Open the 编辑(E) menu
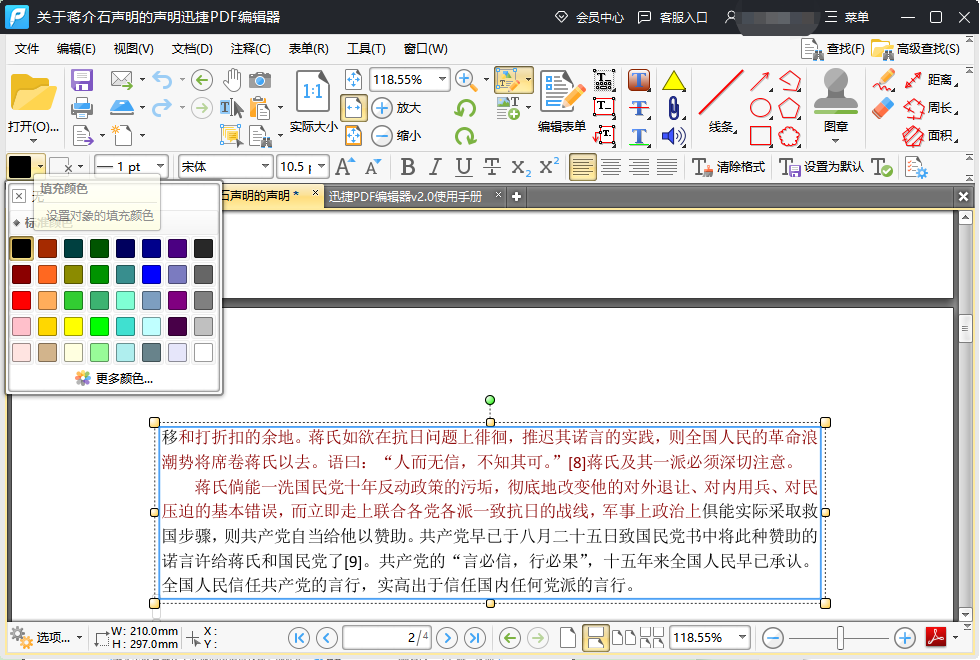The width and height of the screenshot is (980, 660). click(76, 49)
